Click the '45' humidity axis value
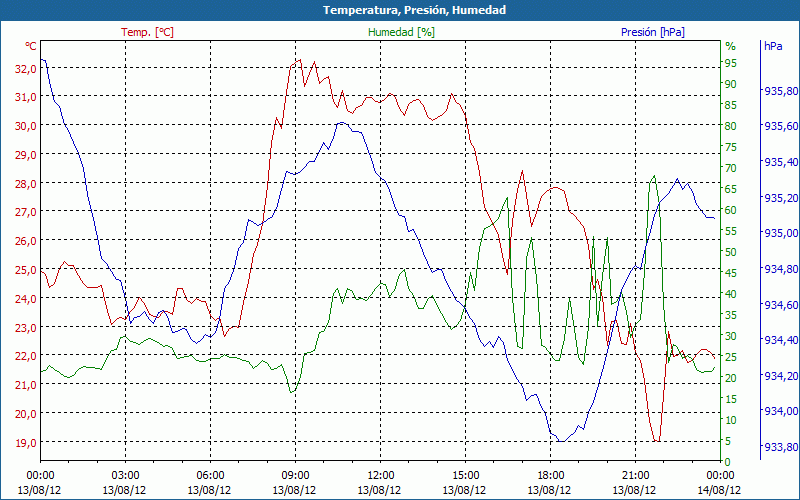 tap(731, 273)
